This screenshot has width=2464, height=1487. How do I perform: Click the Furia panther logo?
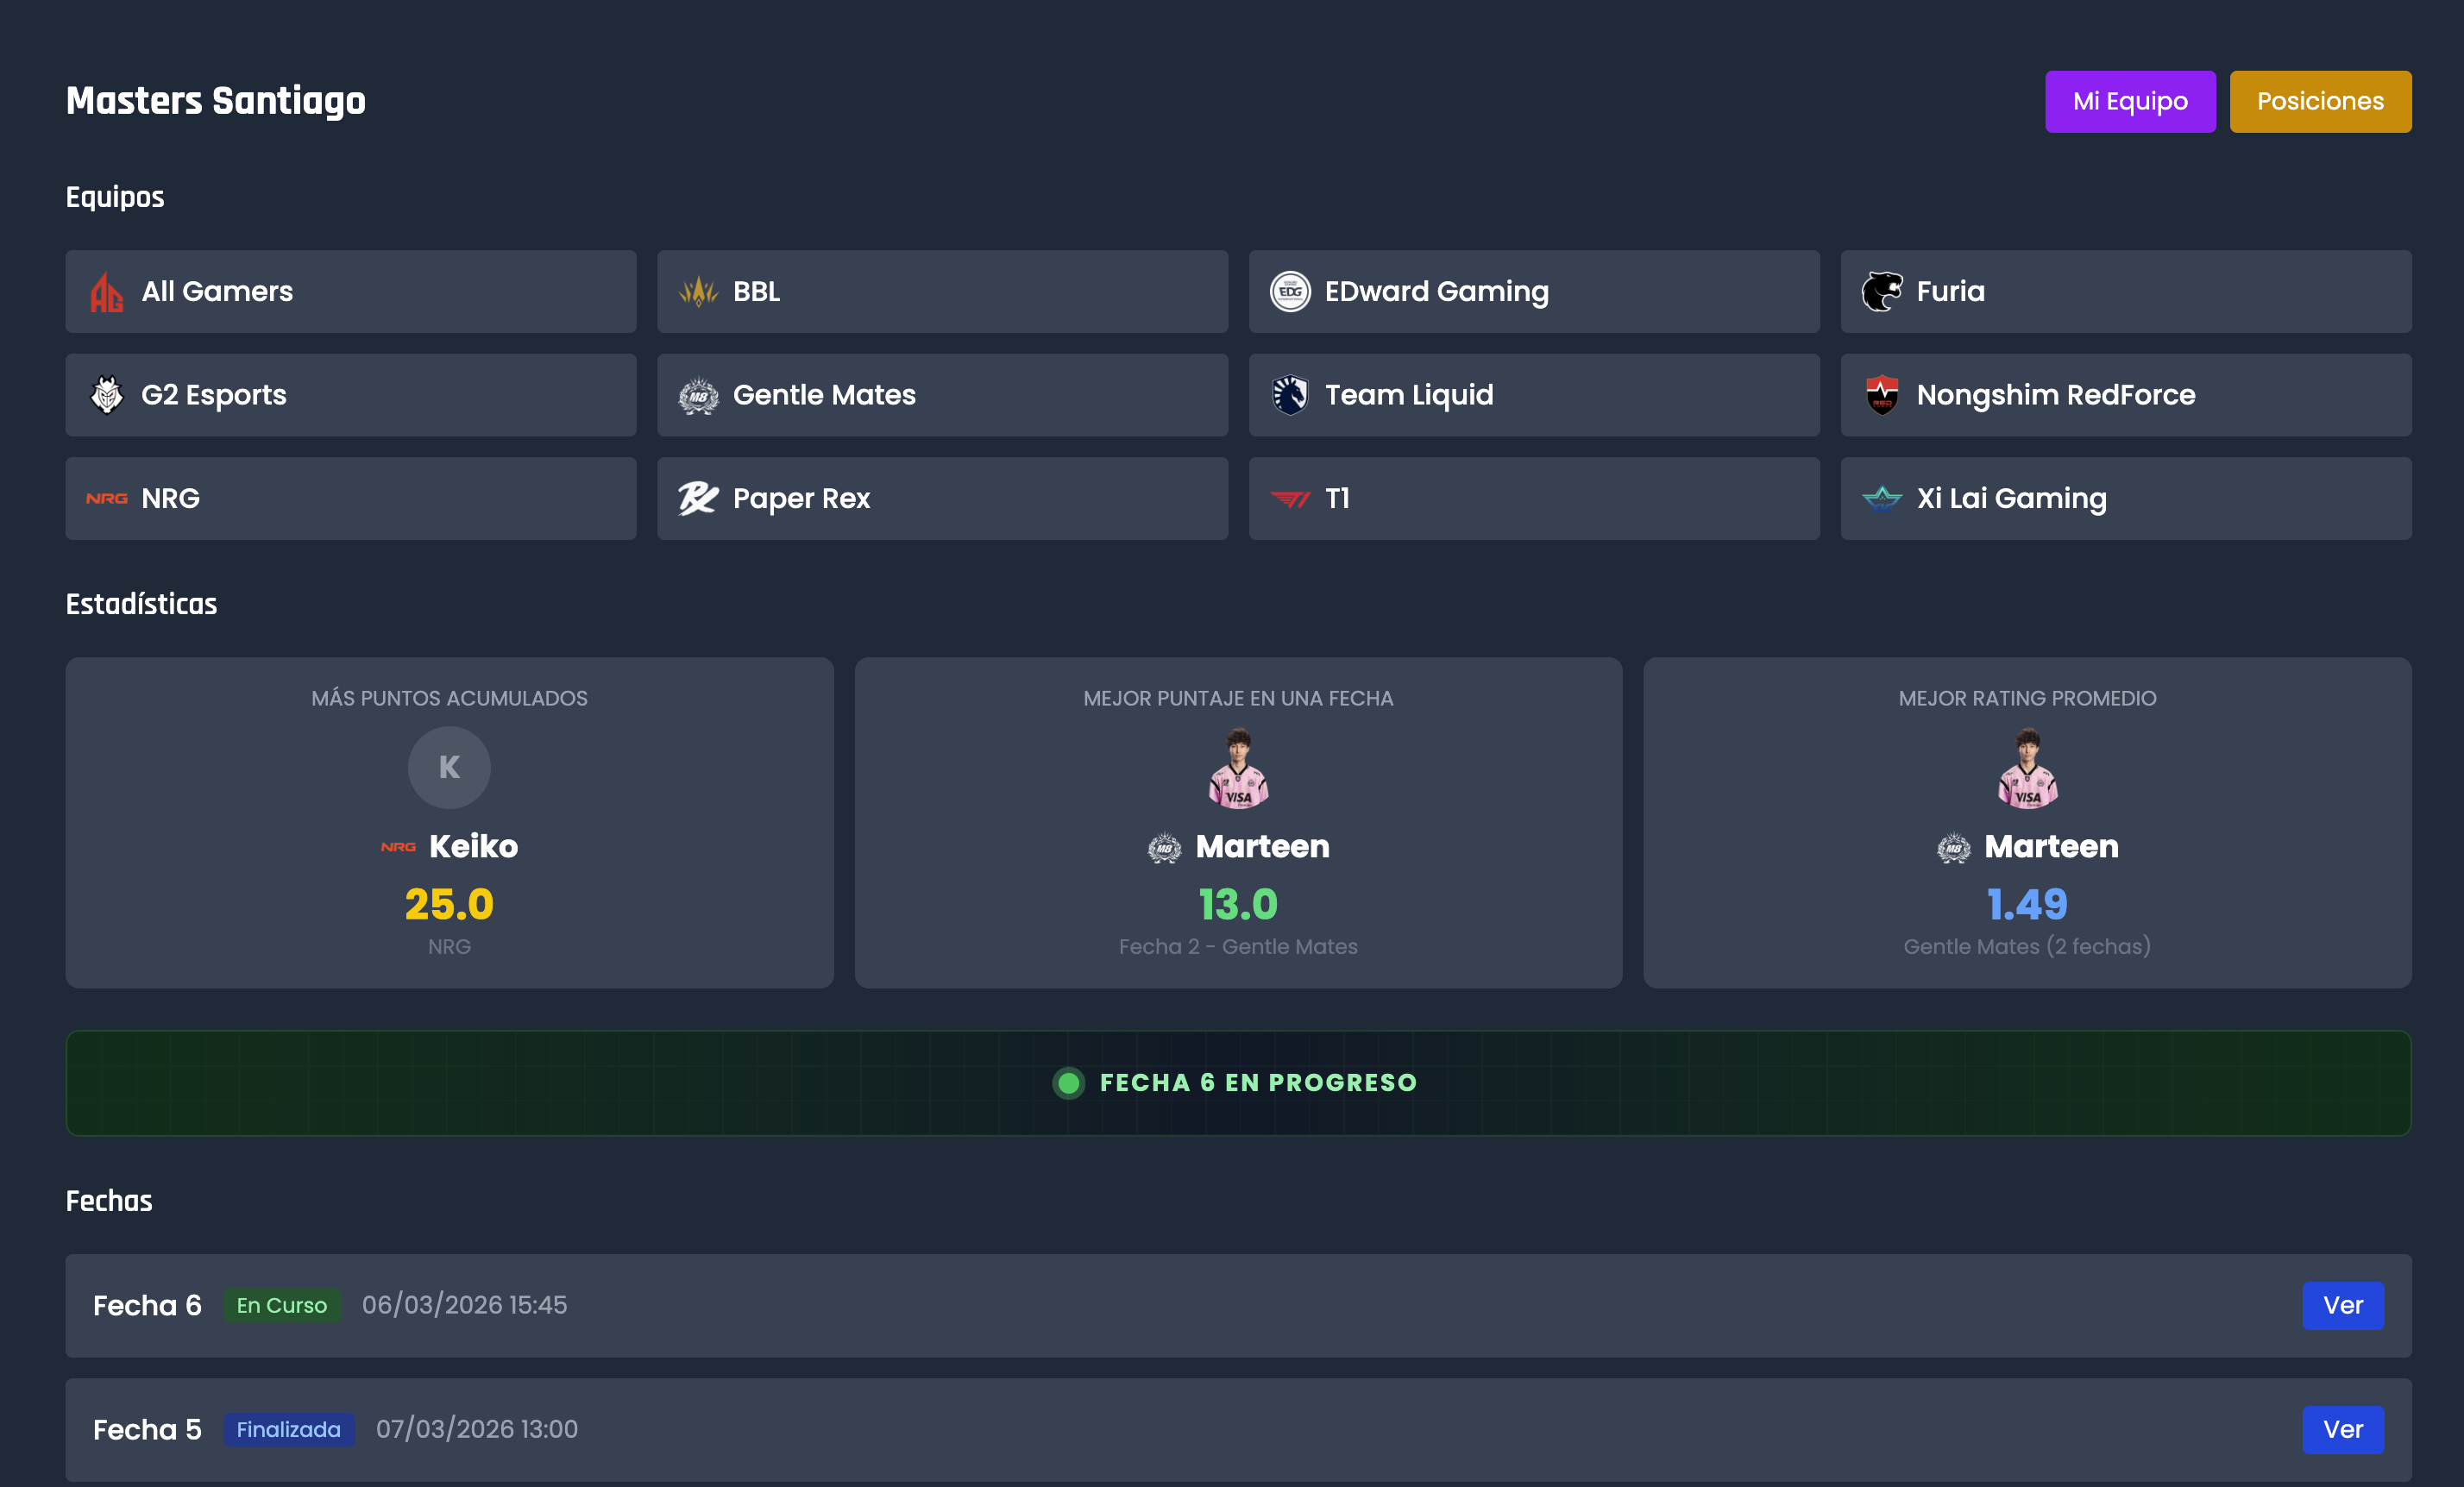(1881, 292)
